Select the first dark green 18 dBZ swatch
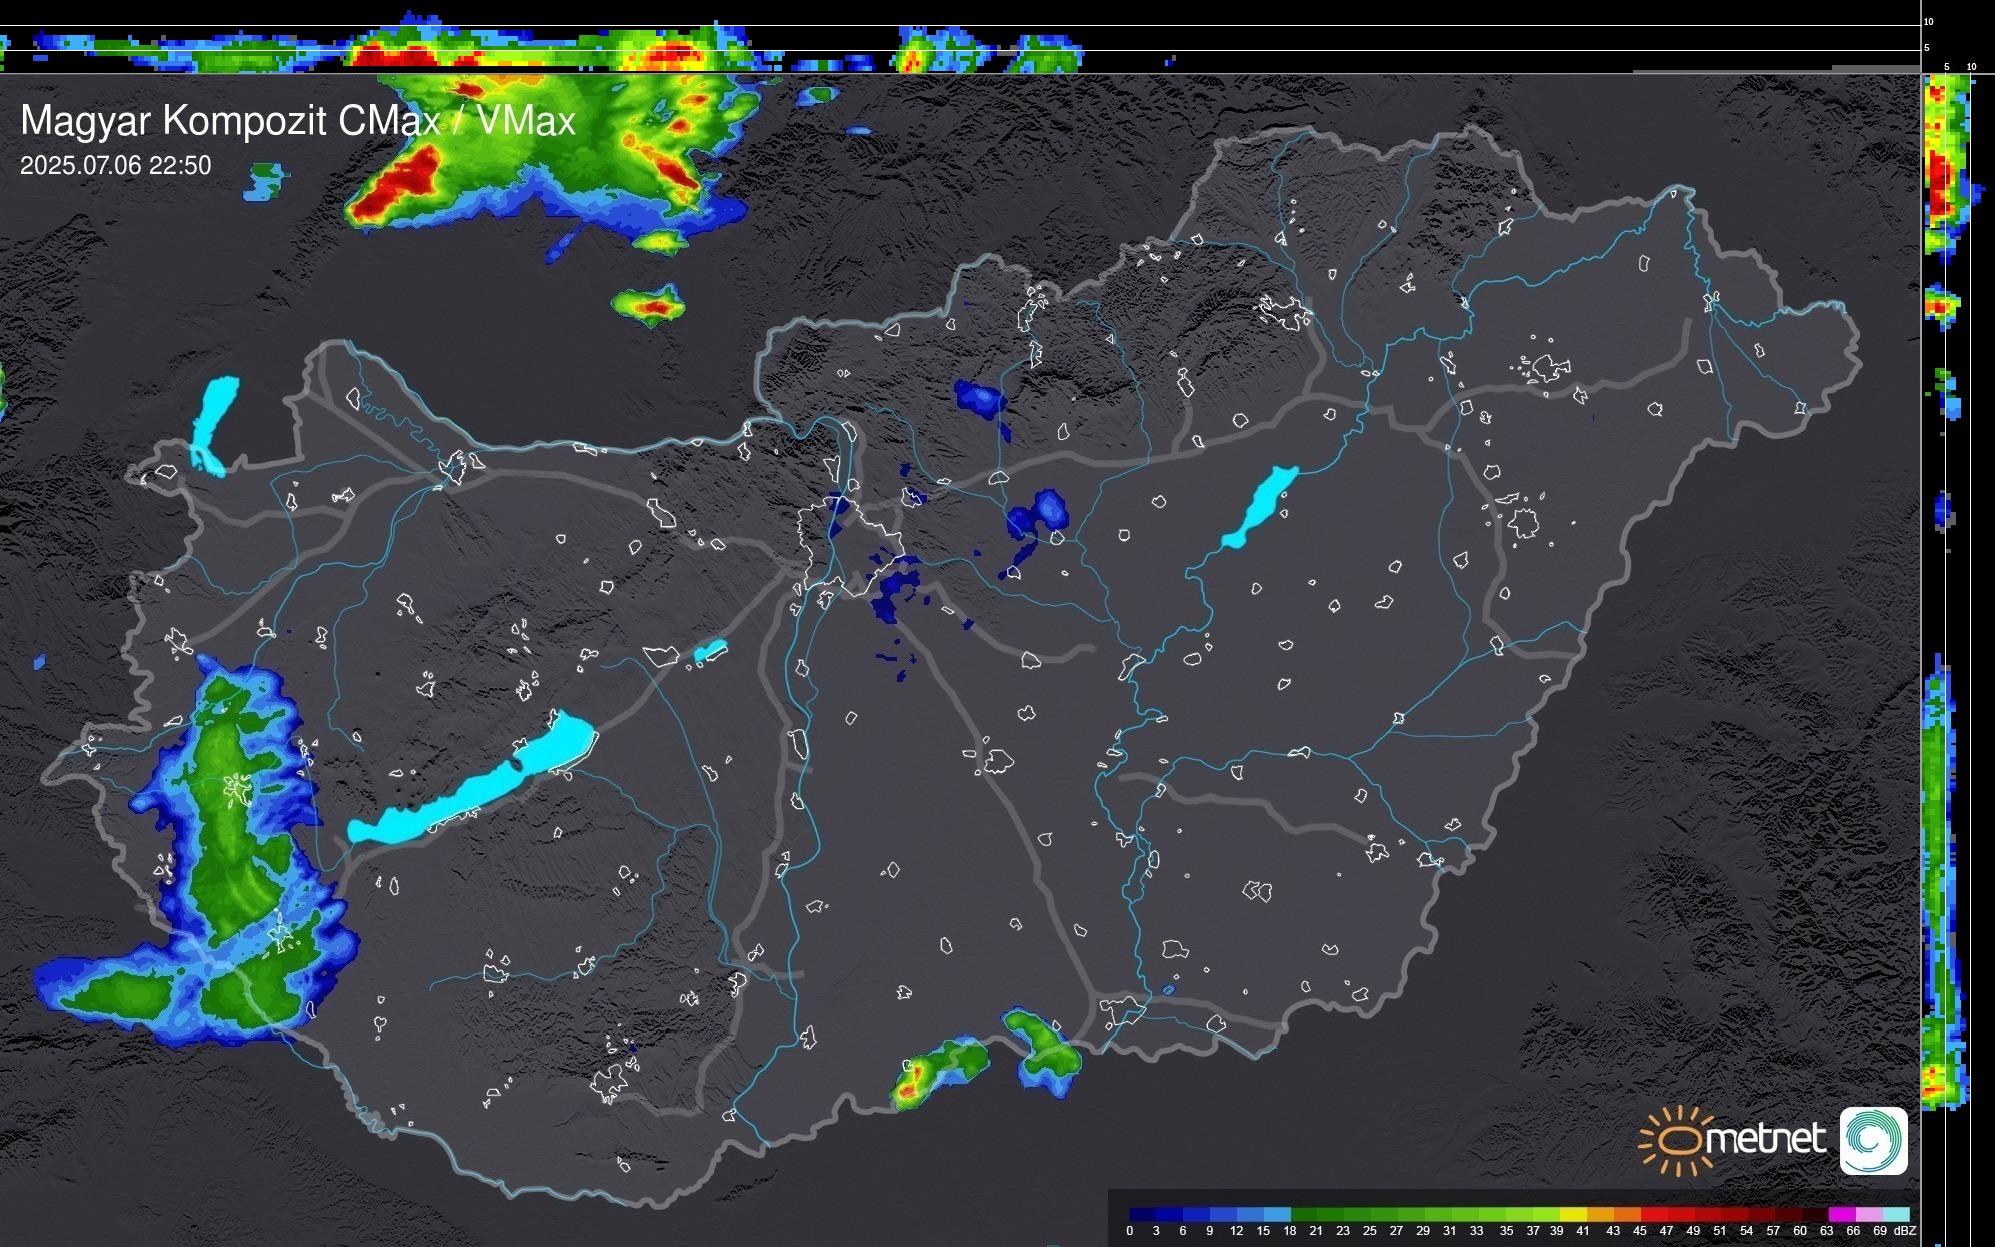Image resolution: width=1995 pixels, height=1247 pixels. pos(1303,1214)
